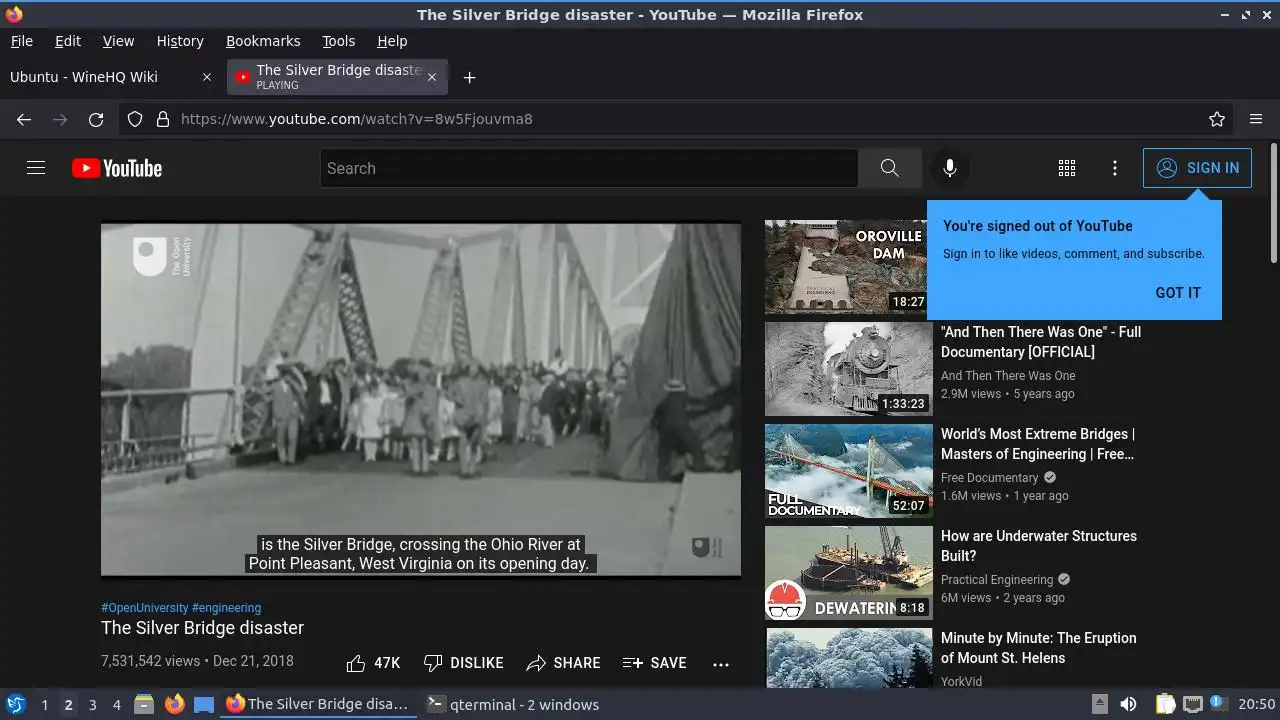The width and height of the screenshot is (1280, 720).
Task: Open the File menu
Action: (22, 41)
